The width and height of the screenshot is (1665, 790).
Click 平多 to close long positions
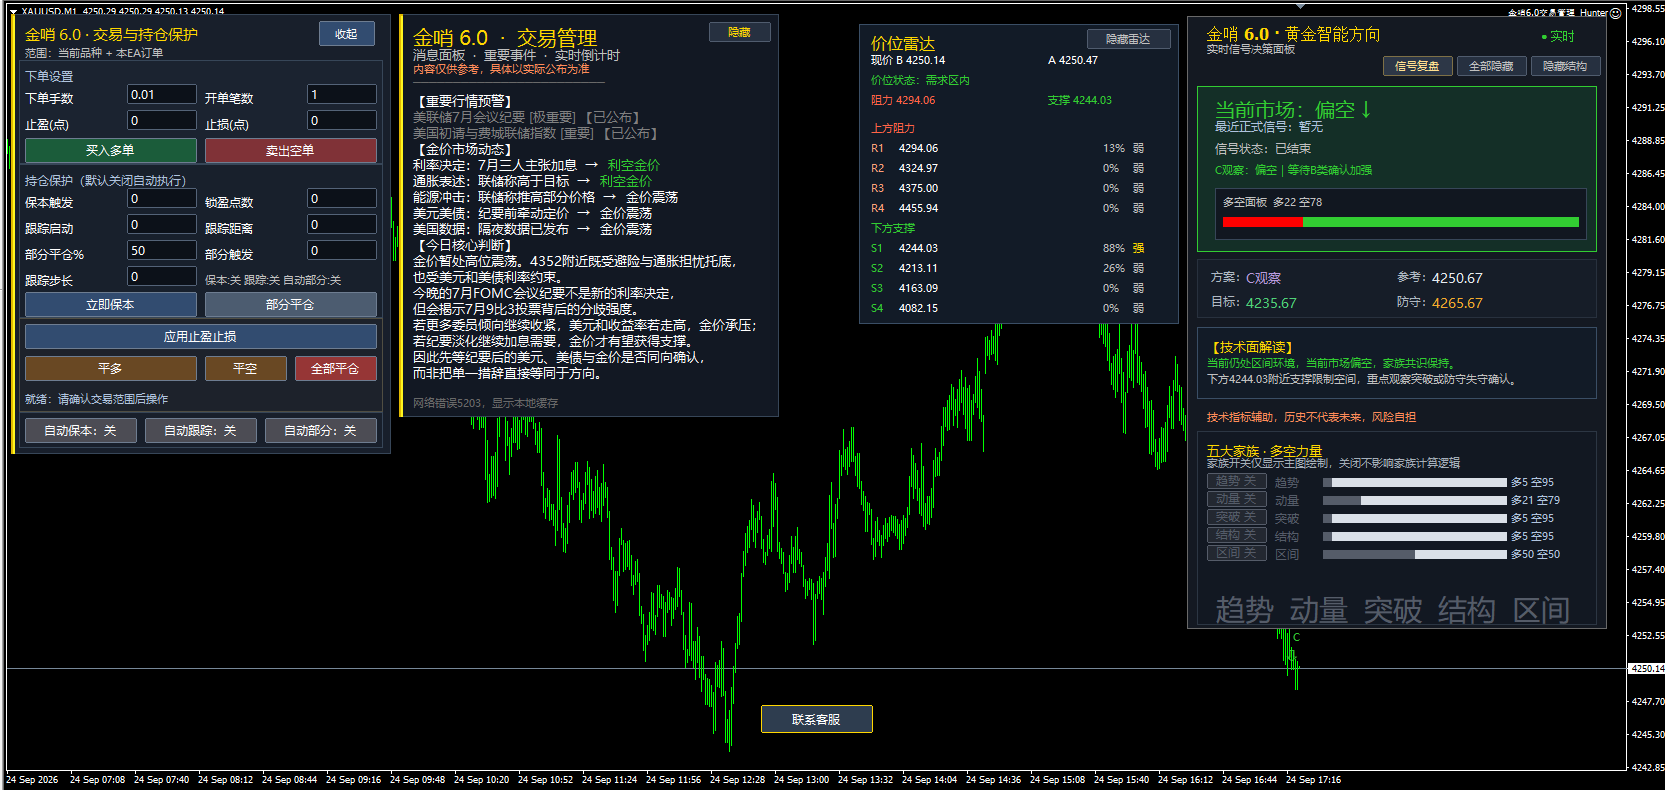coord(110,368)
